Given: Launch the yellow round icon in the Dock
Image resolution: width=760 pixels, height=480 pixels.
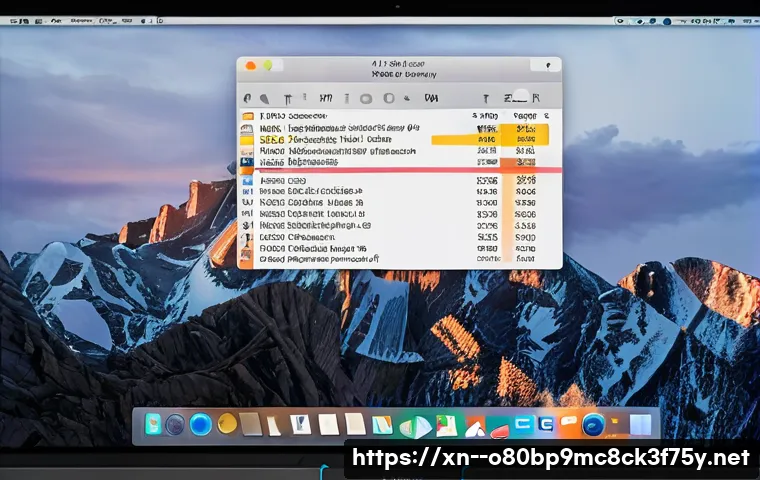Looking at the screenshot, I should [x=227, y=424].
